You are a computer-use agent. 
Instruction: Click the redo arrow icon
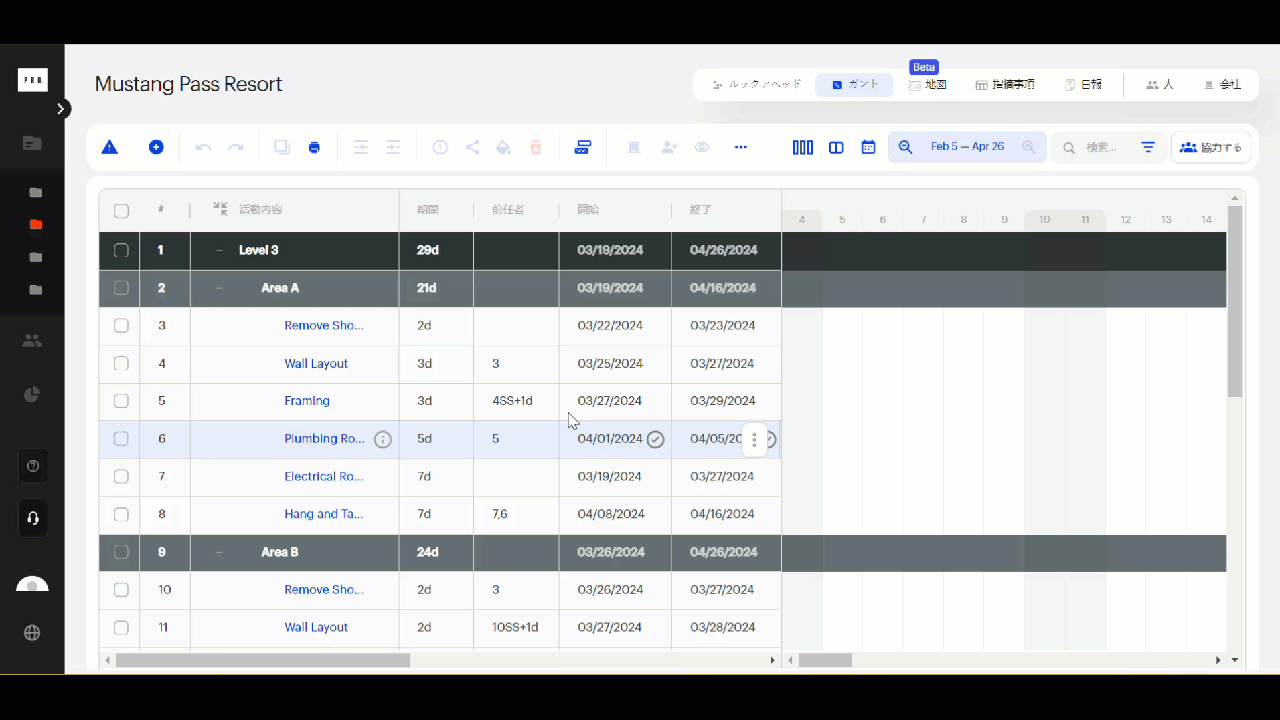pos(236,147)
